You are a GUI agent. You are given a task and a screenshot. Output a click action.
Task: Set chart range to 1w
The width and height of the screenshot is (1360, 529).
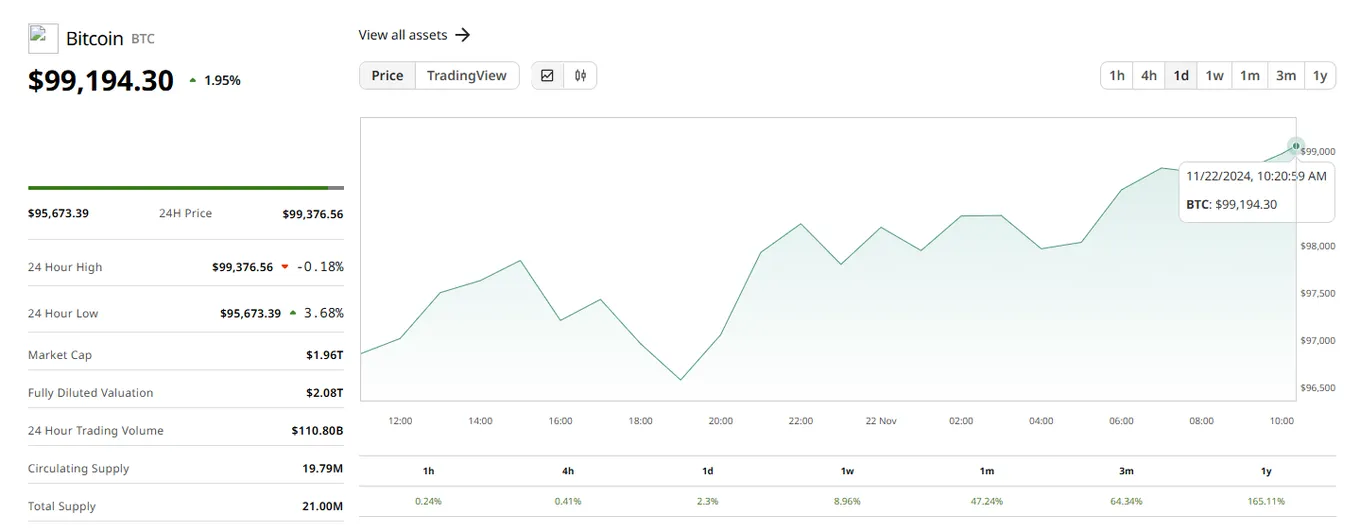[x=1214, y=75]
